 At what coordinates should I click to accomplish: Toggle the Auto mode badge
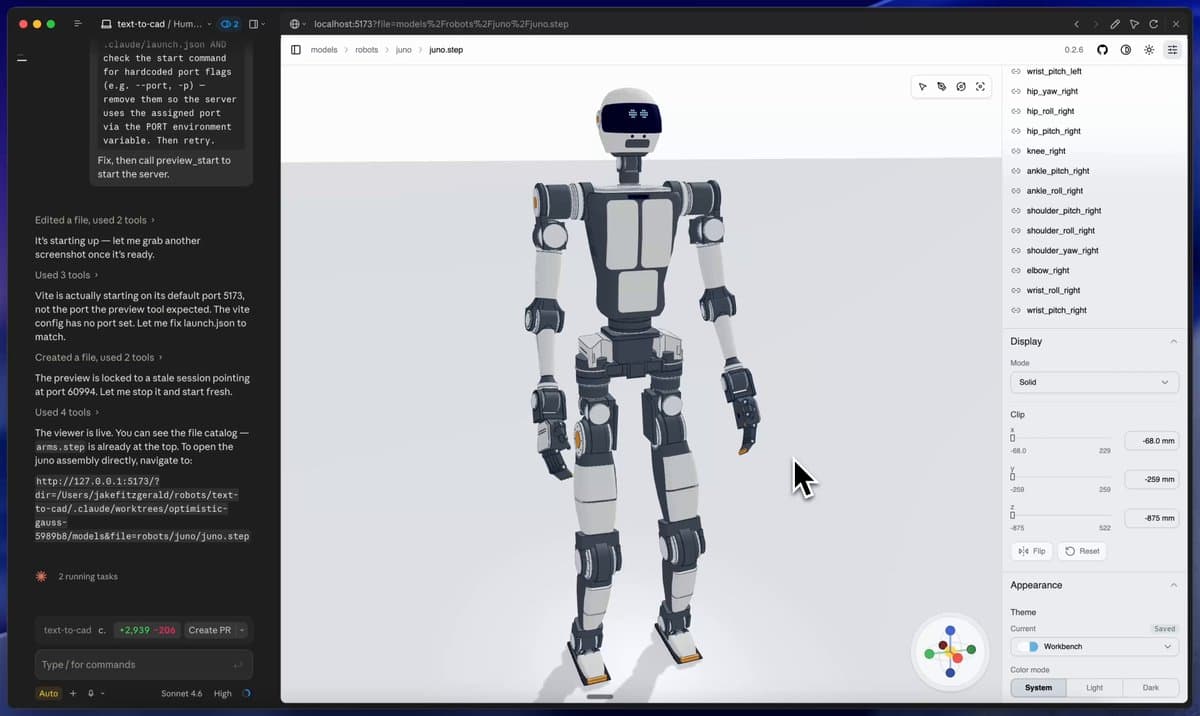(x=48, y=693)
